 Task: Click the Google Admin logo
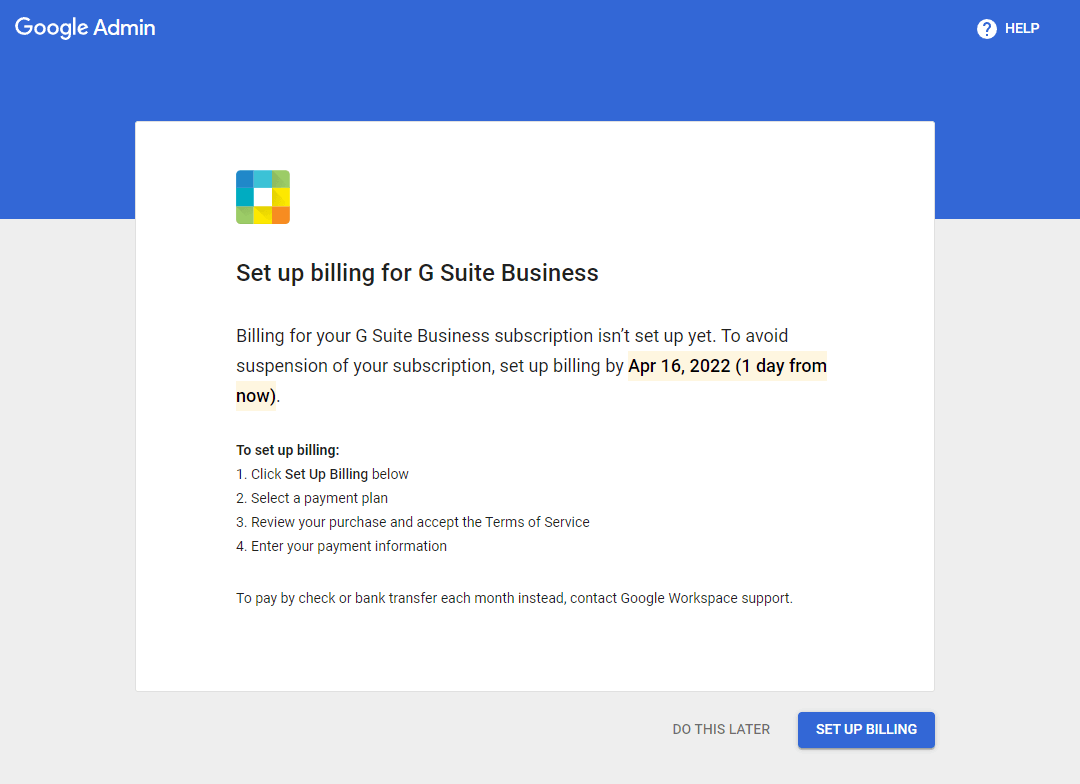(85, 28)
